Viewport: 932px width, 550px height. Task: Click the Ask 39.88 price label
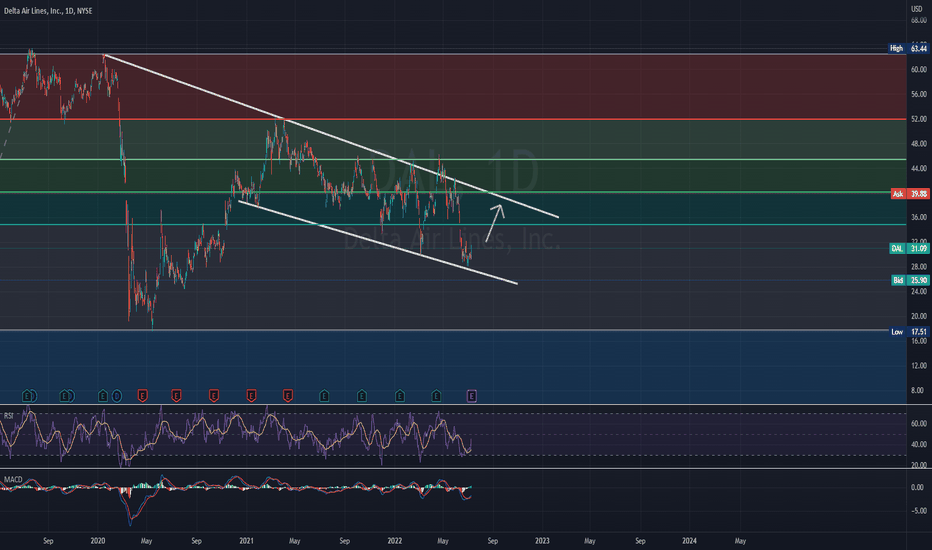click(x=909, y=194)
